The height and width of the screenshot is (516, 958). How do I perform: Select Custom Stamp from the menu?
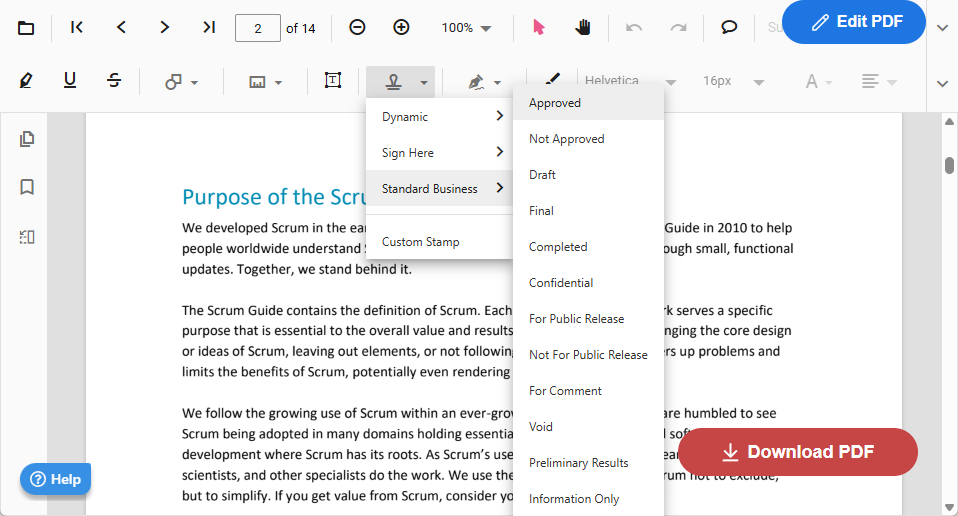pos(420,242)
